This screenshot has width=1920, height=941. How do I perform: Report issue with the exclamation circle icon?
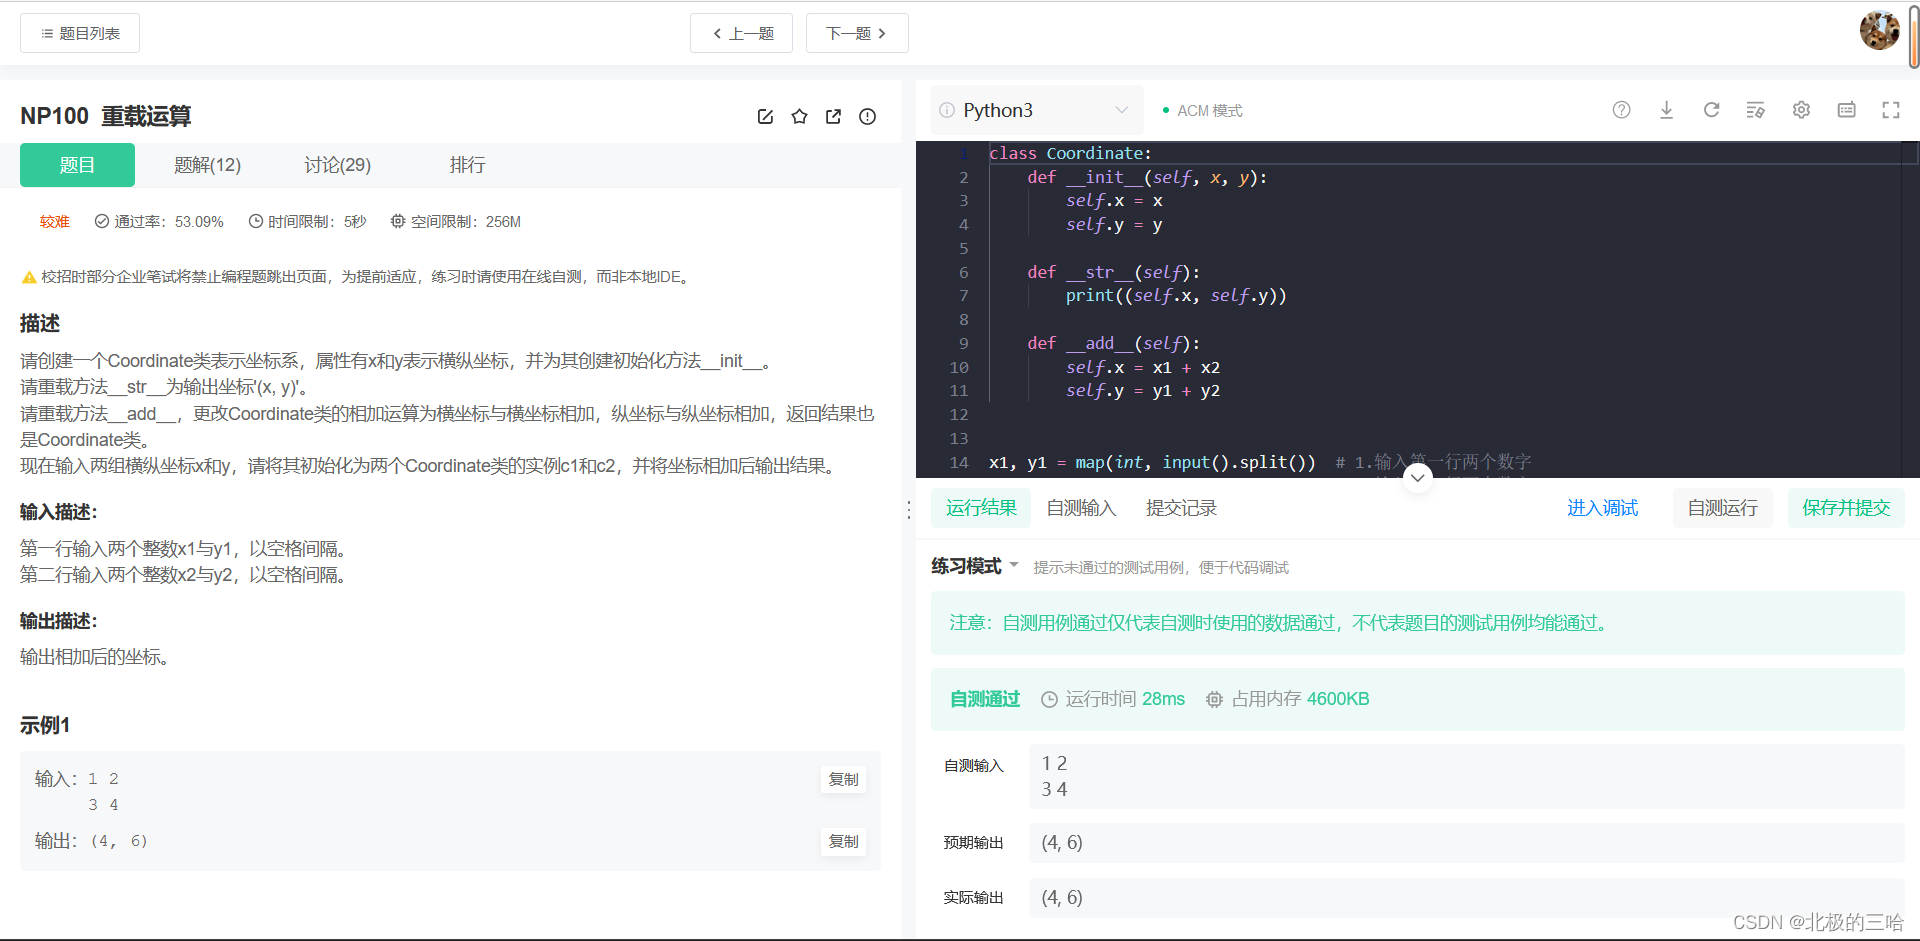tap(867, 117)
